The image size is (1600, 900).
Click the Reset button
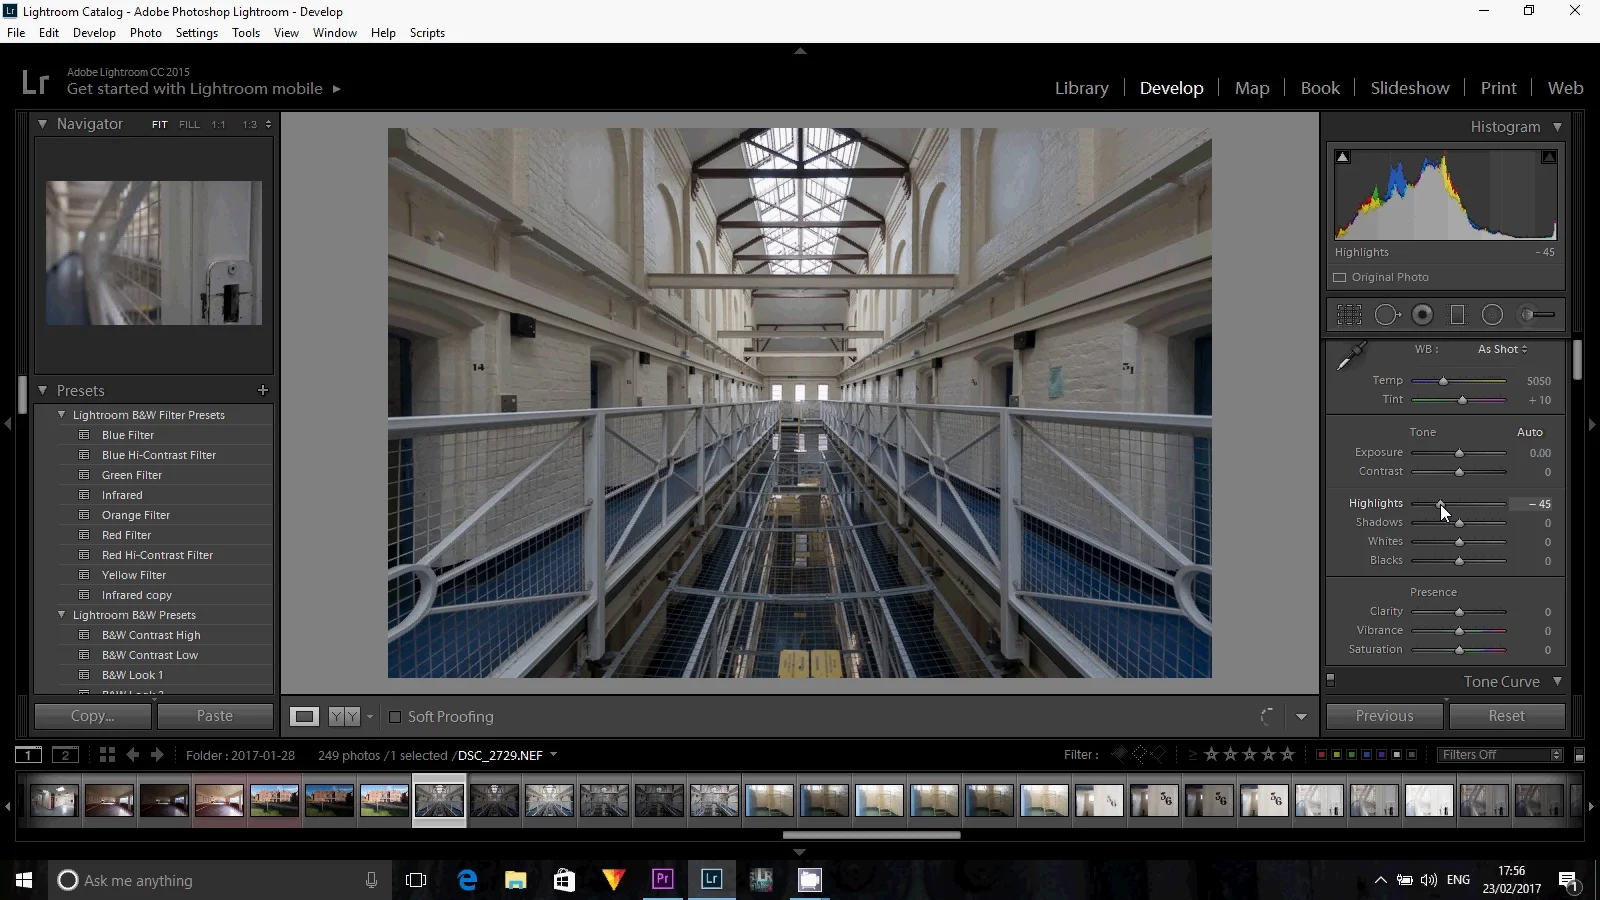1507,716
